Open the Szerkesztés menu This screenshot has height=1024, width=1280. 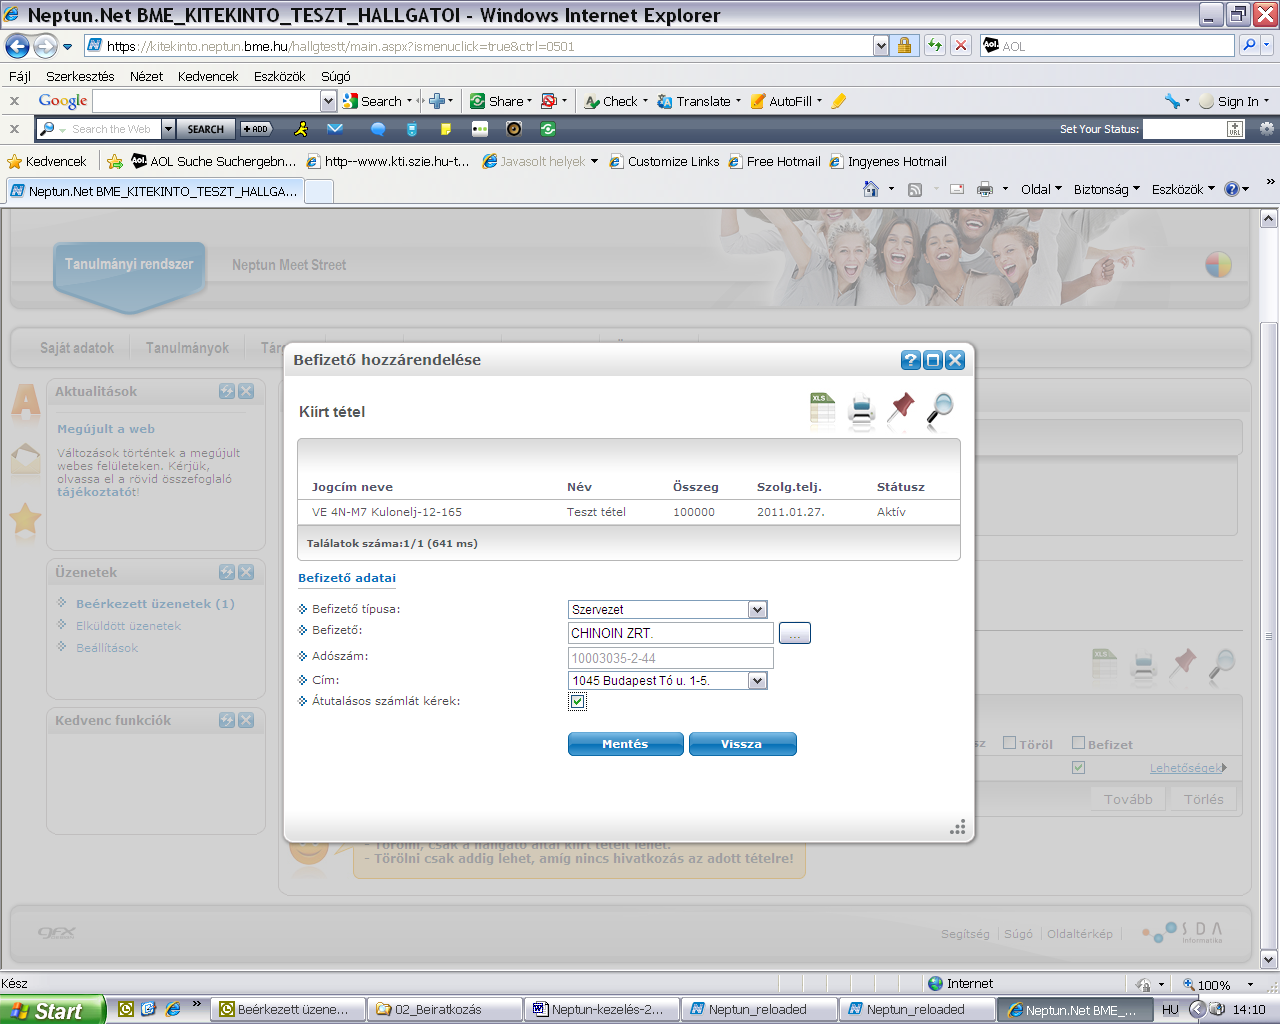pyautogui.click(x=80, y=76)
